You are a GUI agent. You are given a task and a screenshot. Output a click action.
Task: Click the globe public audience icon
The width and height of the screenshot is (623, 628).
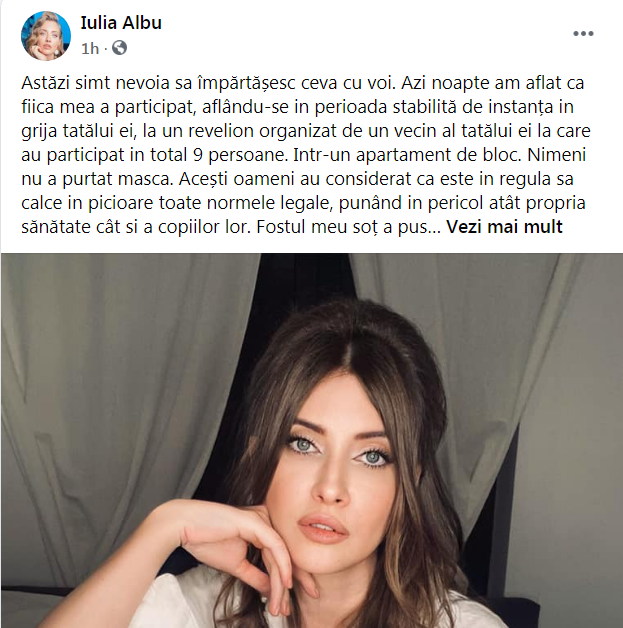point(119,48)
